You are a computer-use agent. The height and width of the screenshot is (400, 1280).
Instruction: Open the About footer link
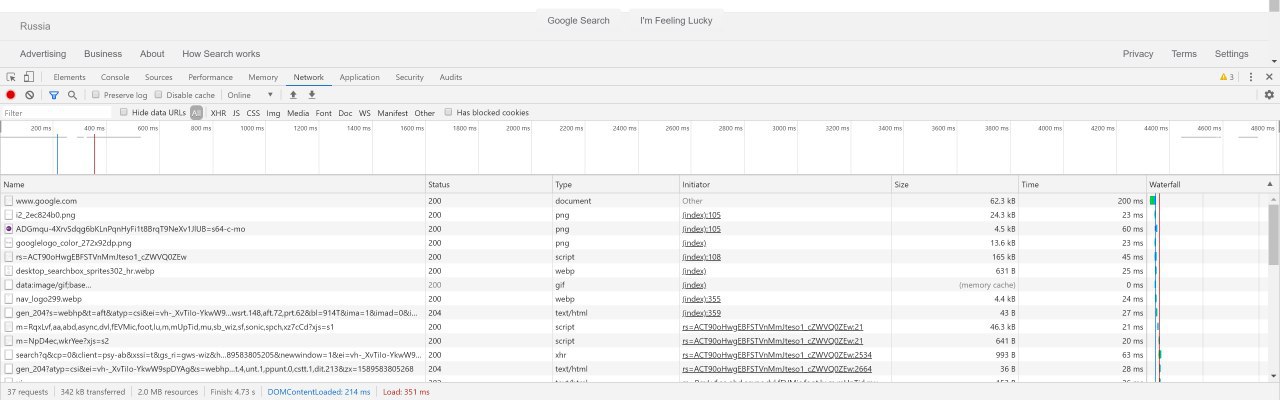152,54
